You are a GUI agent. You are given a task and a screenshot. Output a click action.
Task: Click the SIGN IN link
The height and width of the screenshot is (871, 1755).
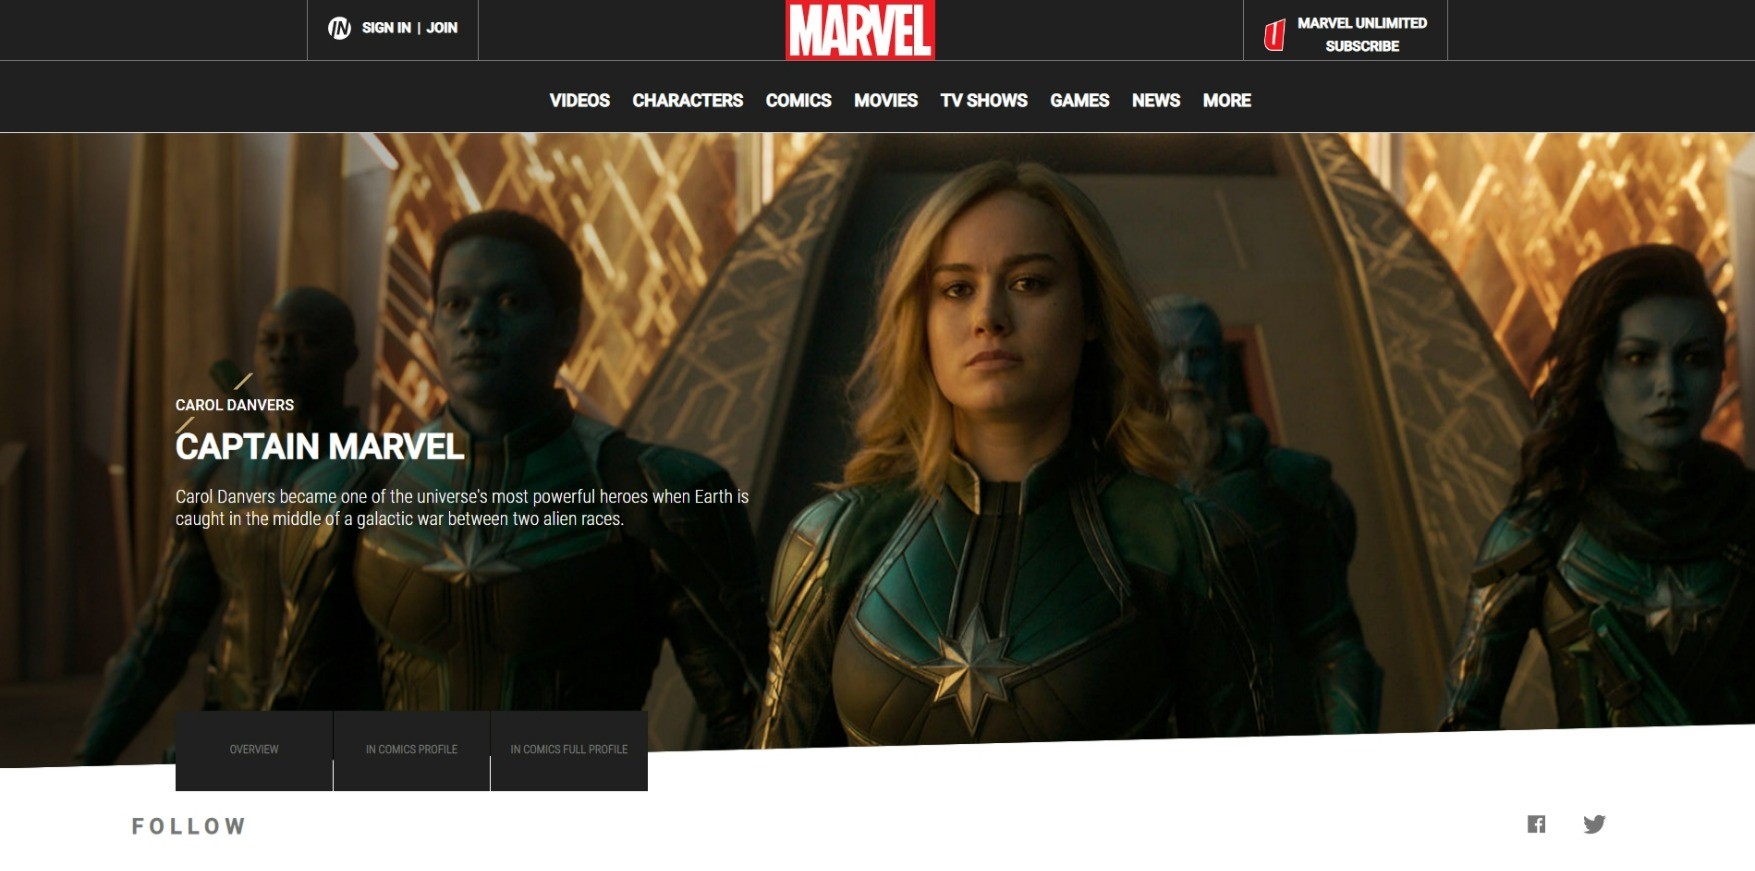386,28
